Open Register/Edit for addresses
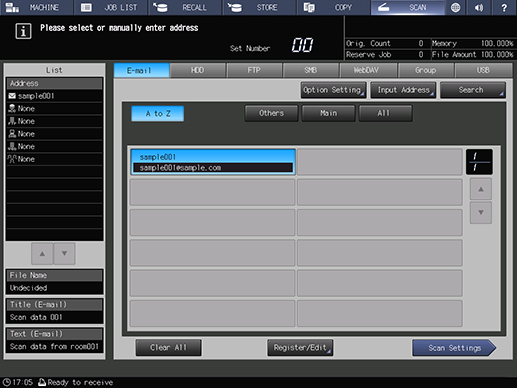This screenshot has height=388, width=517. pos(300,348)
